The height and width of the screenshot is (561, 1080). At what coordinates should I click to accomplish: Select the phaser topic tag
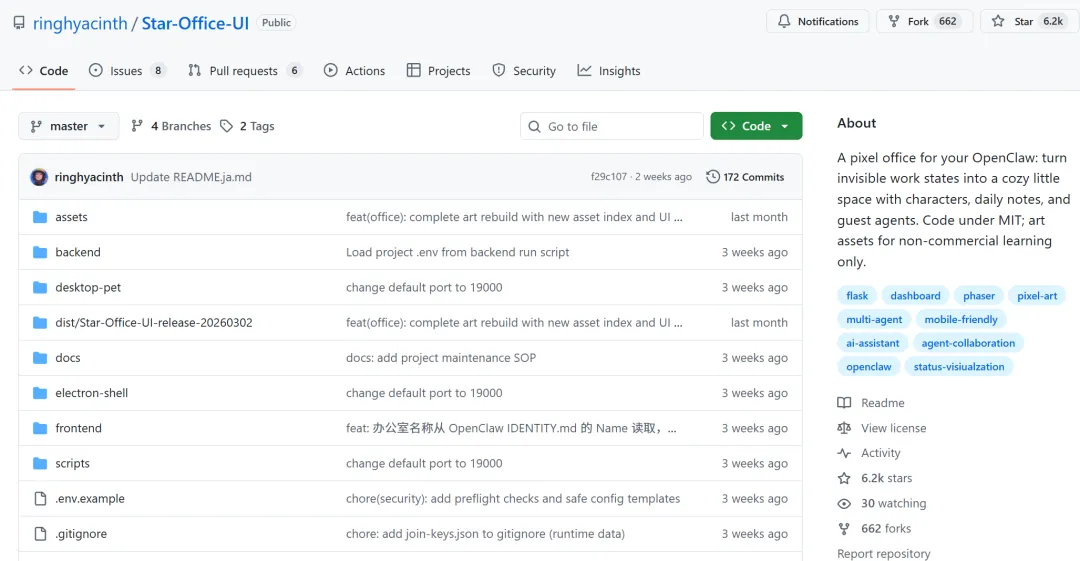[979, 296]
